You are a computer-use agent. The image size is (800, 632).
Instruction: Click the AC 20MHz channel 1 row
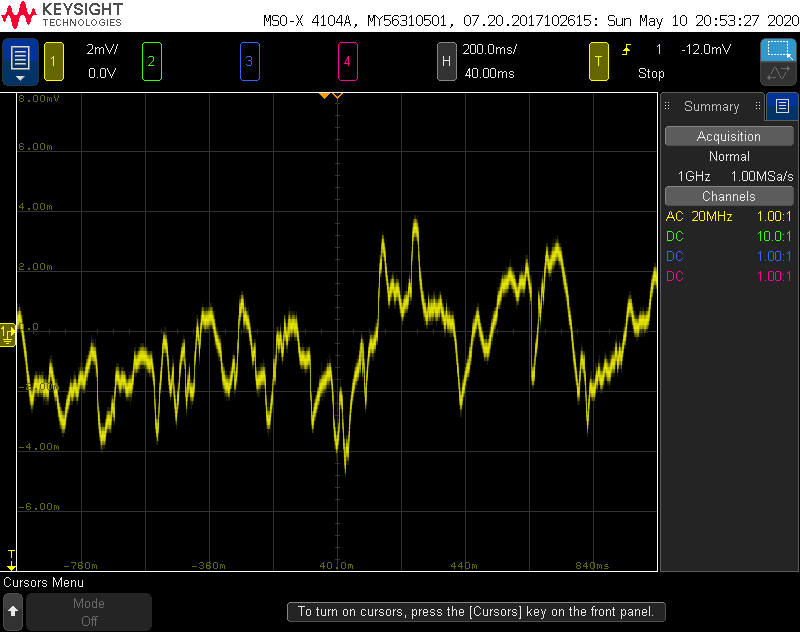729,216
